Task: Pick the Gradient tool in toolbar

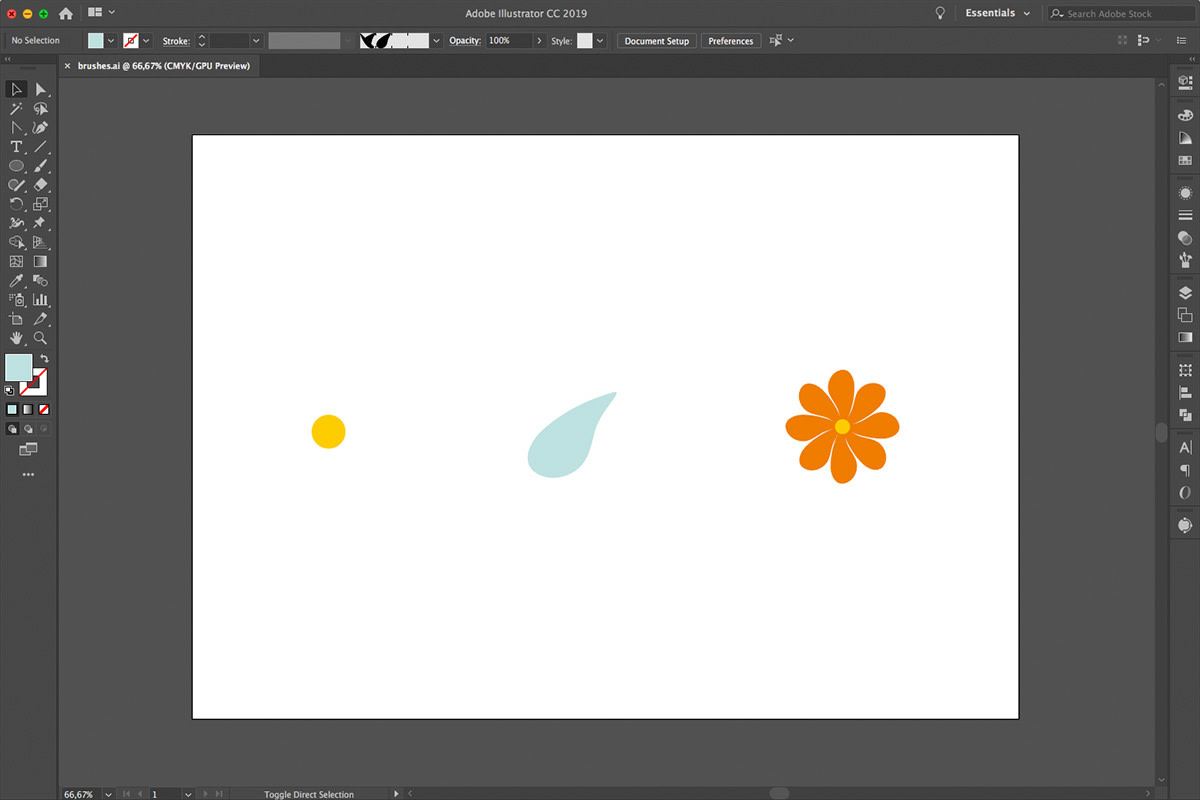Action: (x=41, y=261)
